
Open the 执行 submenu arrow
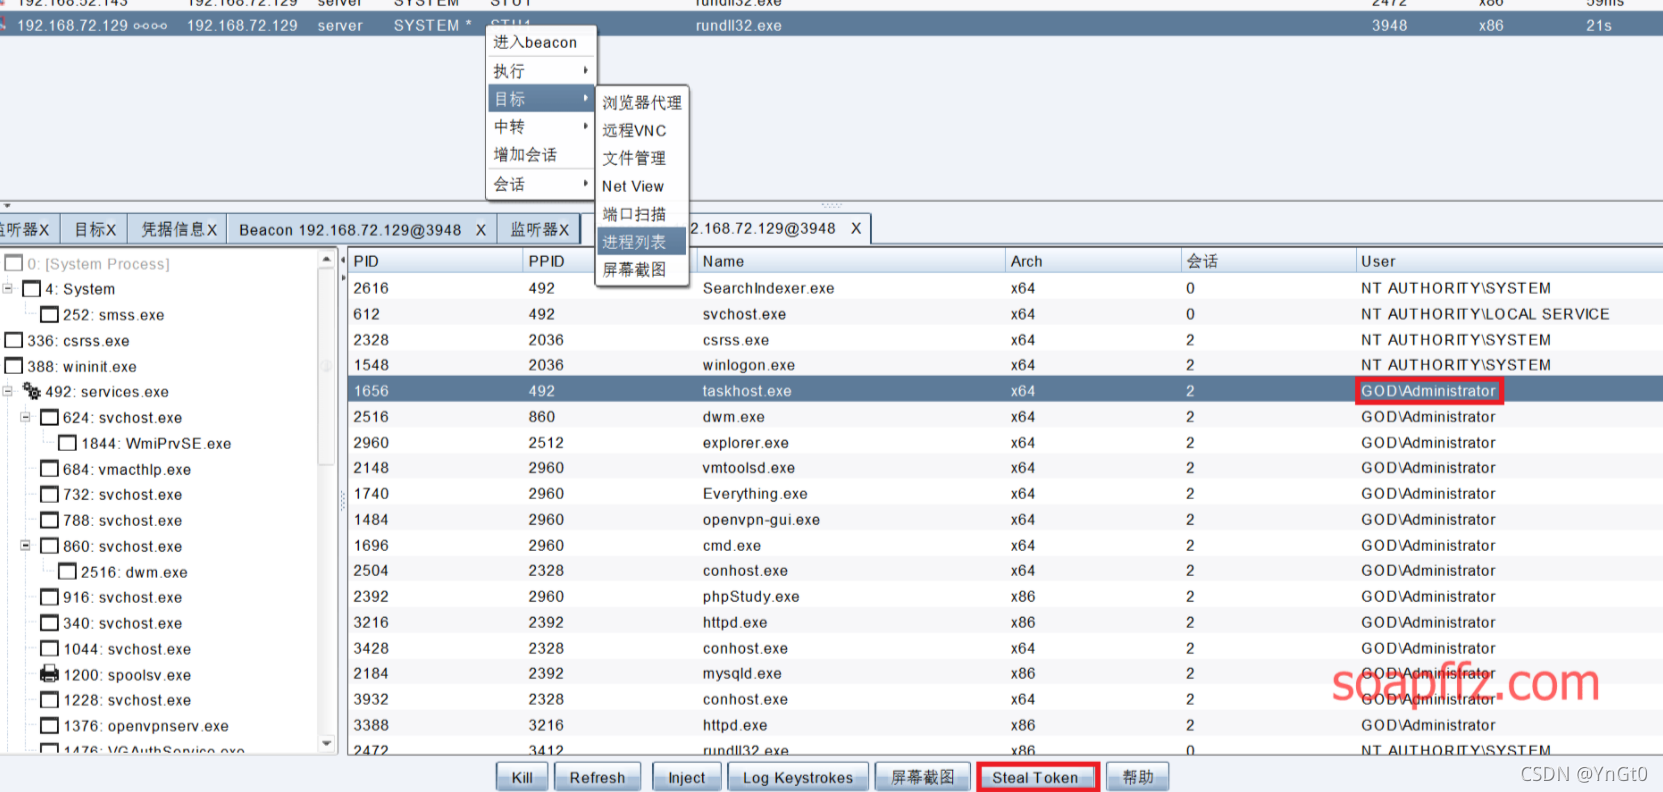click(x=586, y=71)
